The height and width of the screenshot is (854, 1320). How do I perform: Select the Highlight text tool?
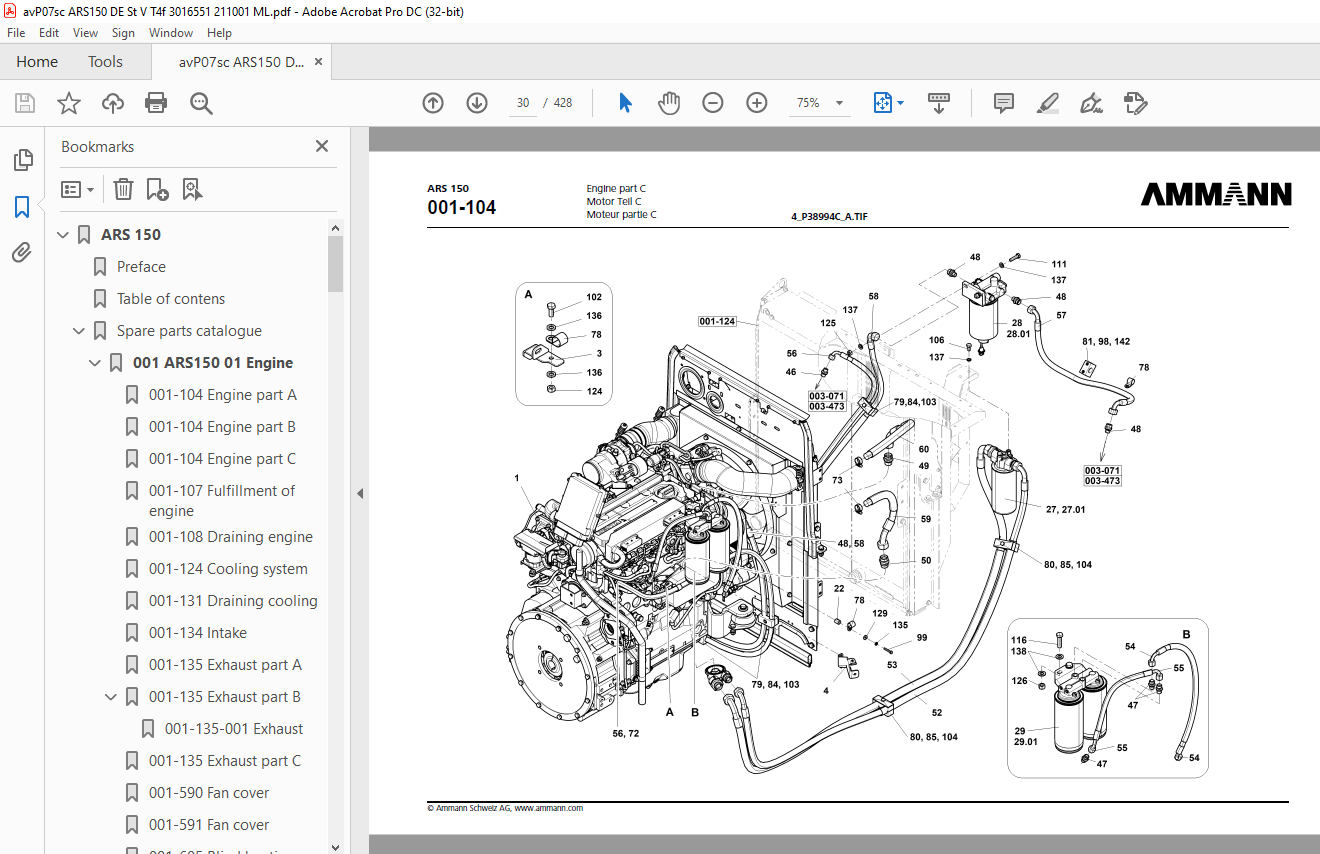click(x=1048, y=103)
